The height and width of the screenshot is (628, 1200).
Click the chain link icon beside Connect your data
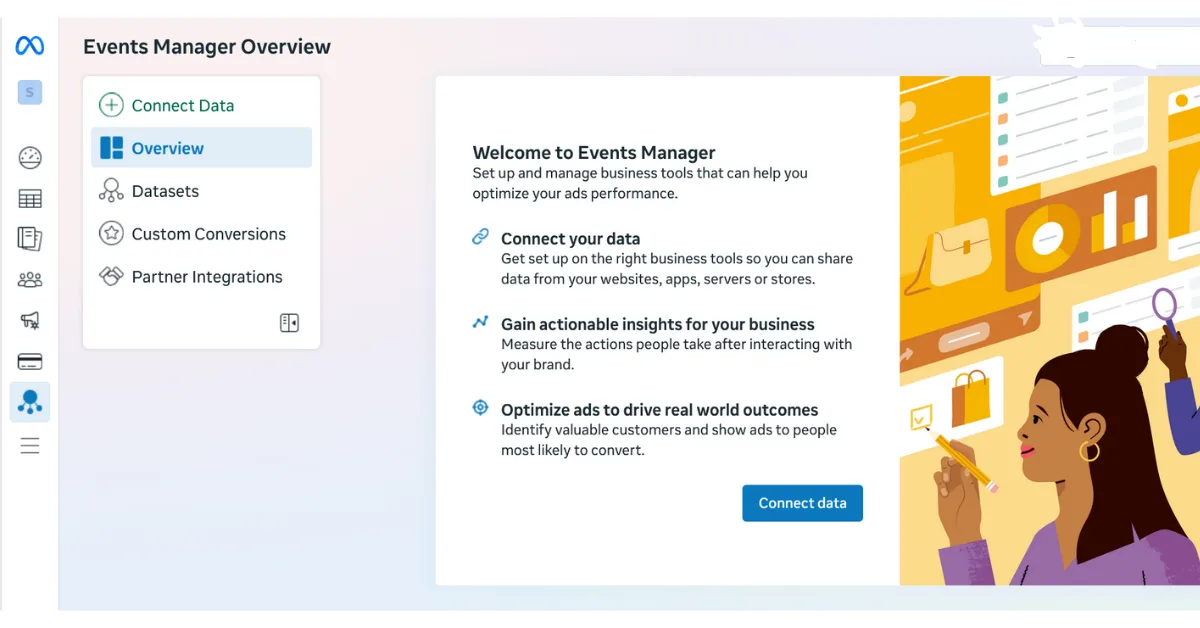(x=480, y=238)
